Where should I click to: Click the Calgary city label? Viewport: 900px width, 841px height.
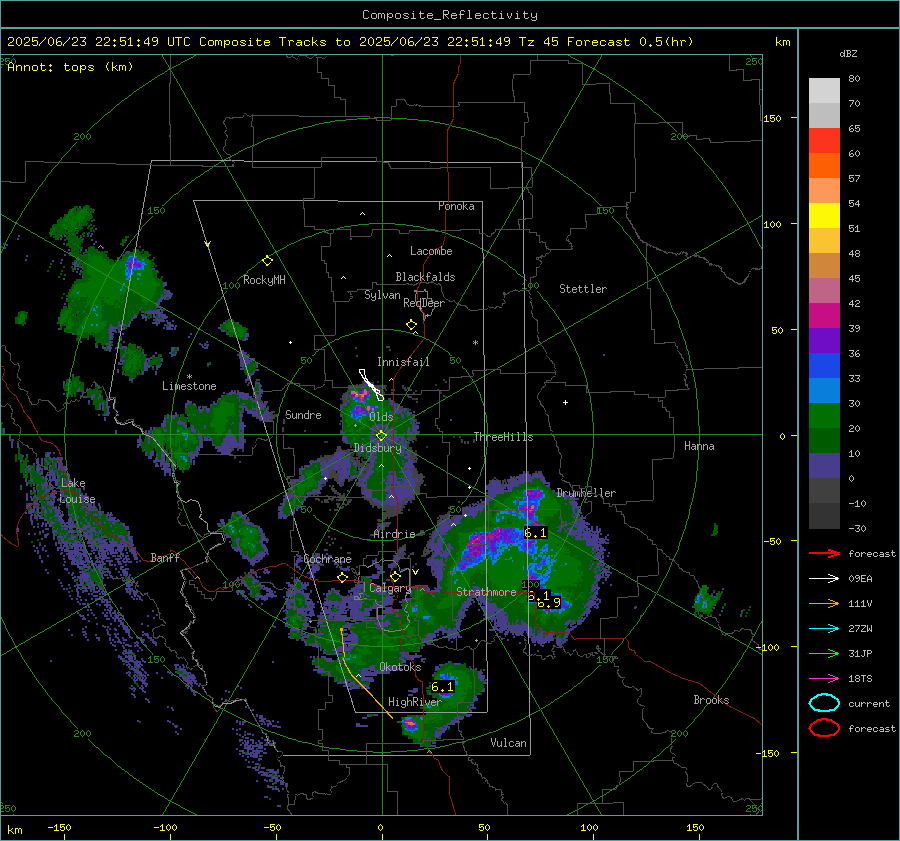(x=390, y=588)
